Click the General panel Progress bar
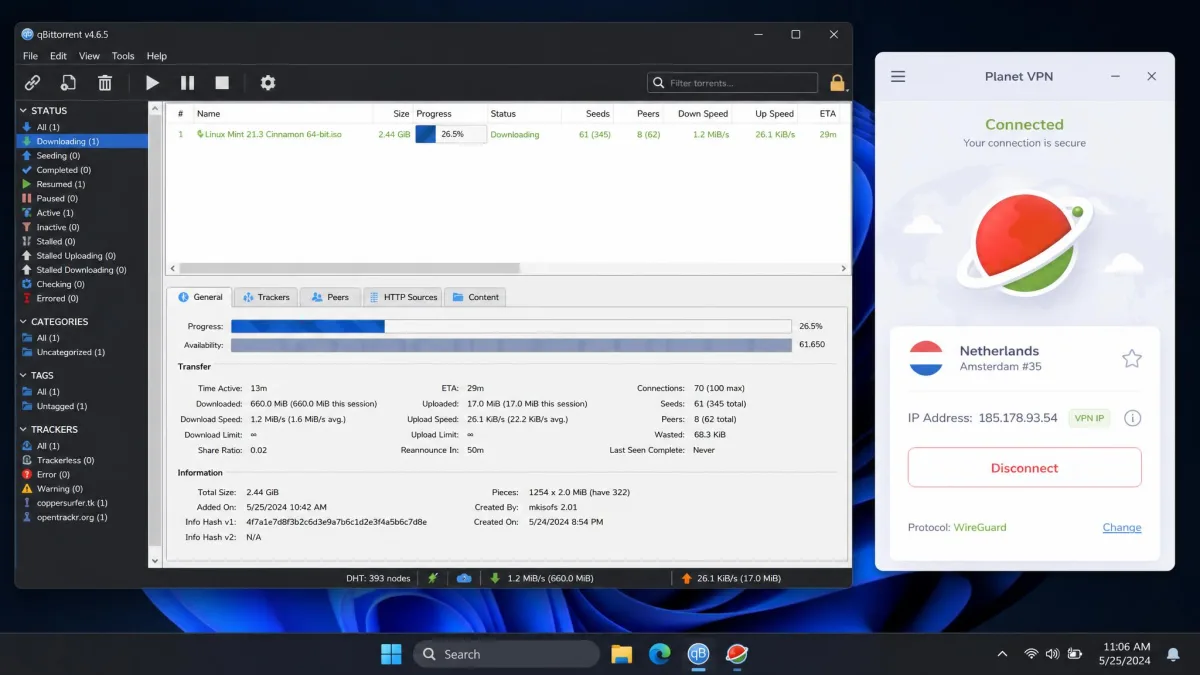 click(x=511, y=326)
